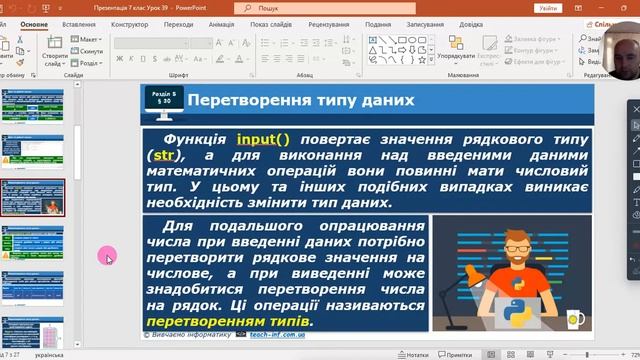Click the Cut scissors icon
Viewport: 640px width, 360px height.
(19, 40)
